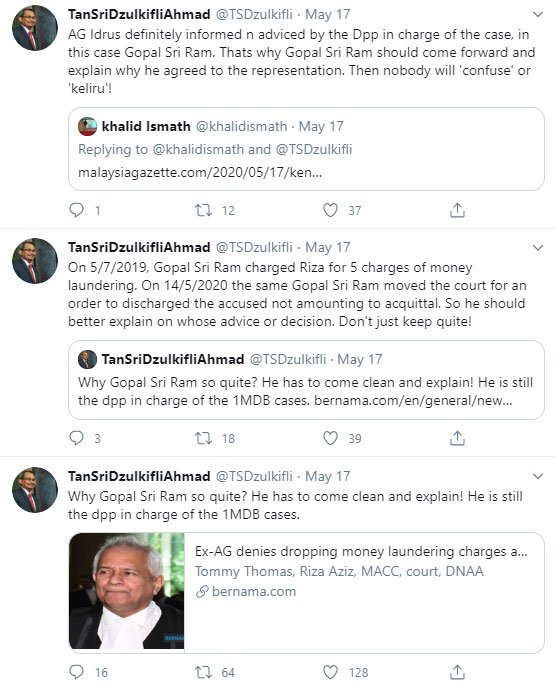Reply to the Riza money laundering tweet
This screenshot has width=557, height=691.
[x=77, y=438]
